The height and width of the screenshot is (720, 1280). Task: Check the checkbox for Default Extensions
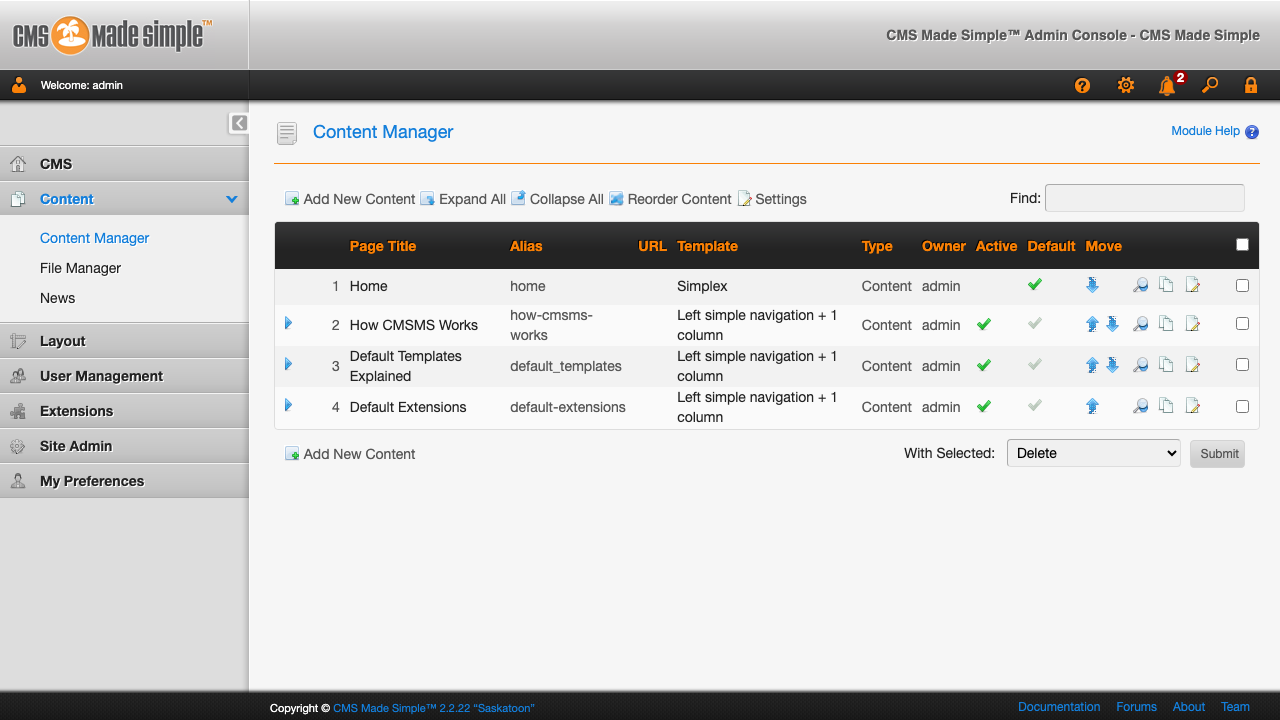tap(1242, 406)
